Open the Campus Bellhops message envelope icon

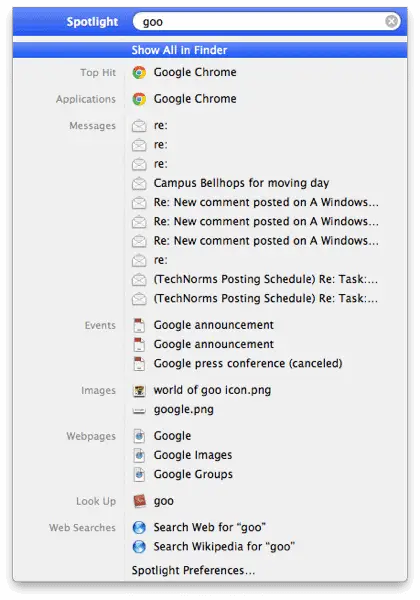click(x=139, y=183)
